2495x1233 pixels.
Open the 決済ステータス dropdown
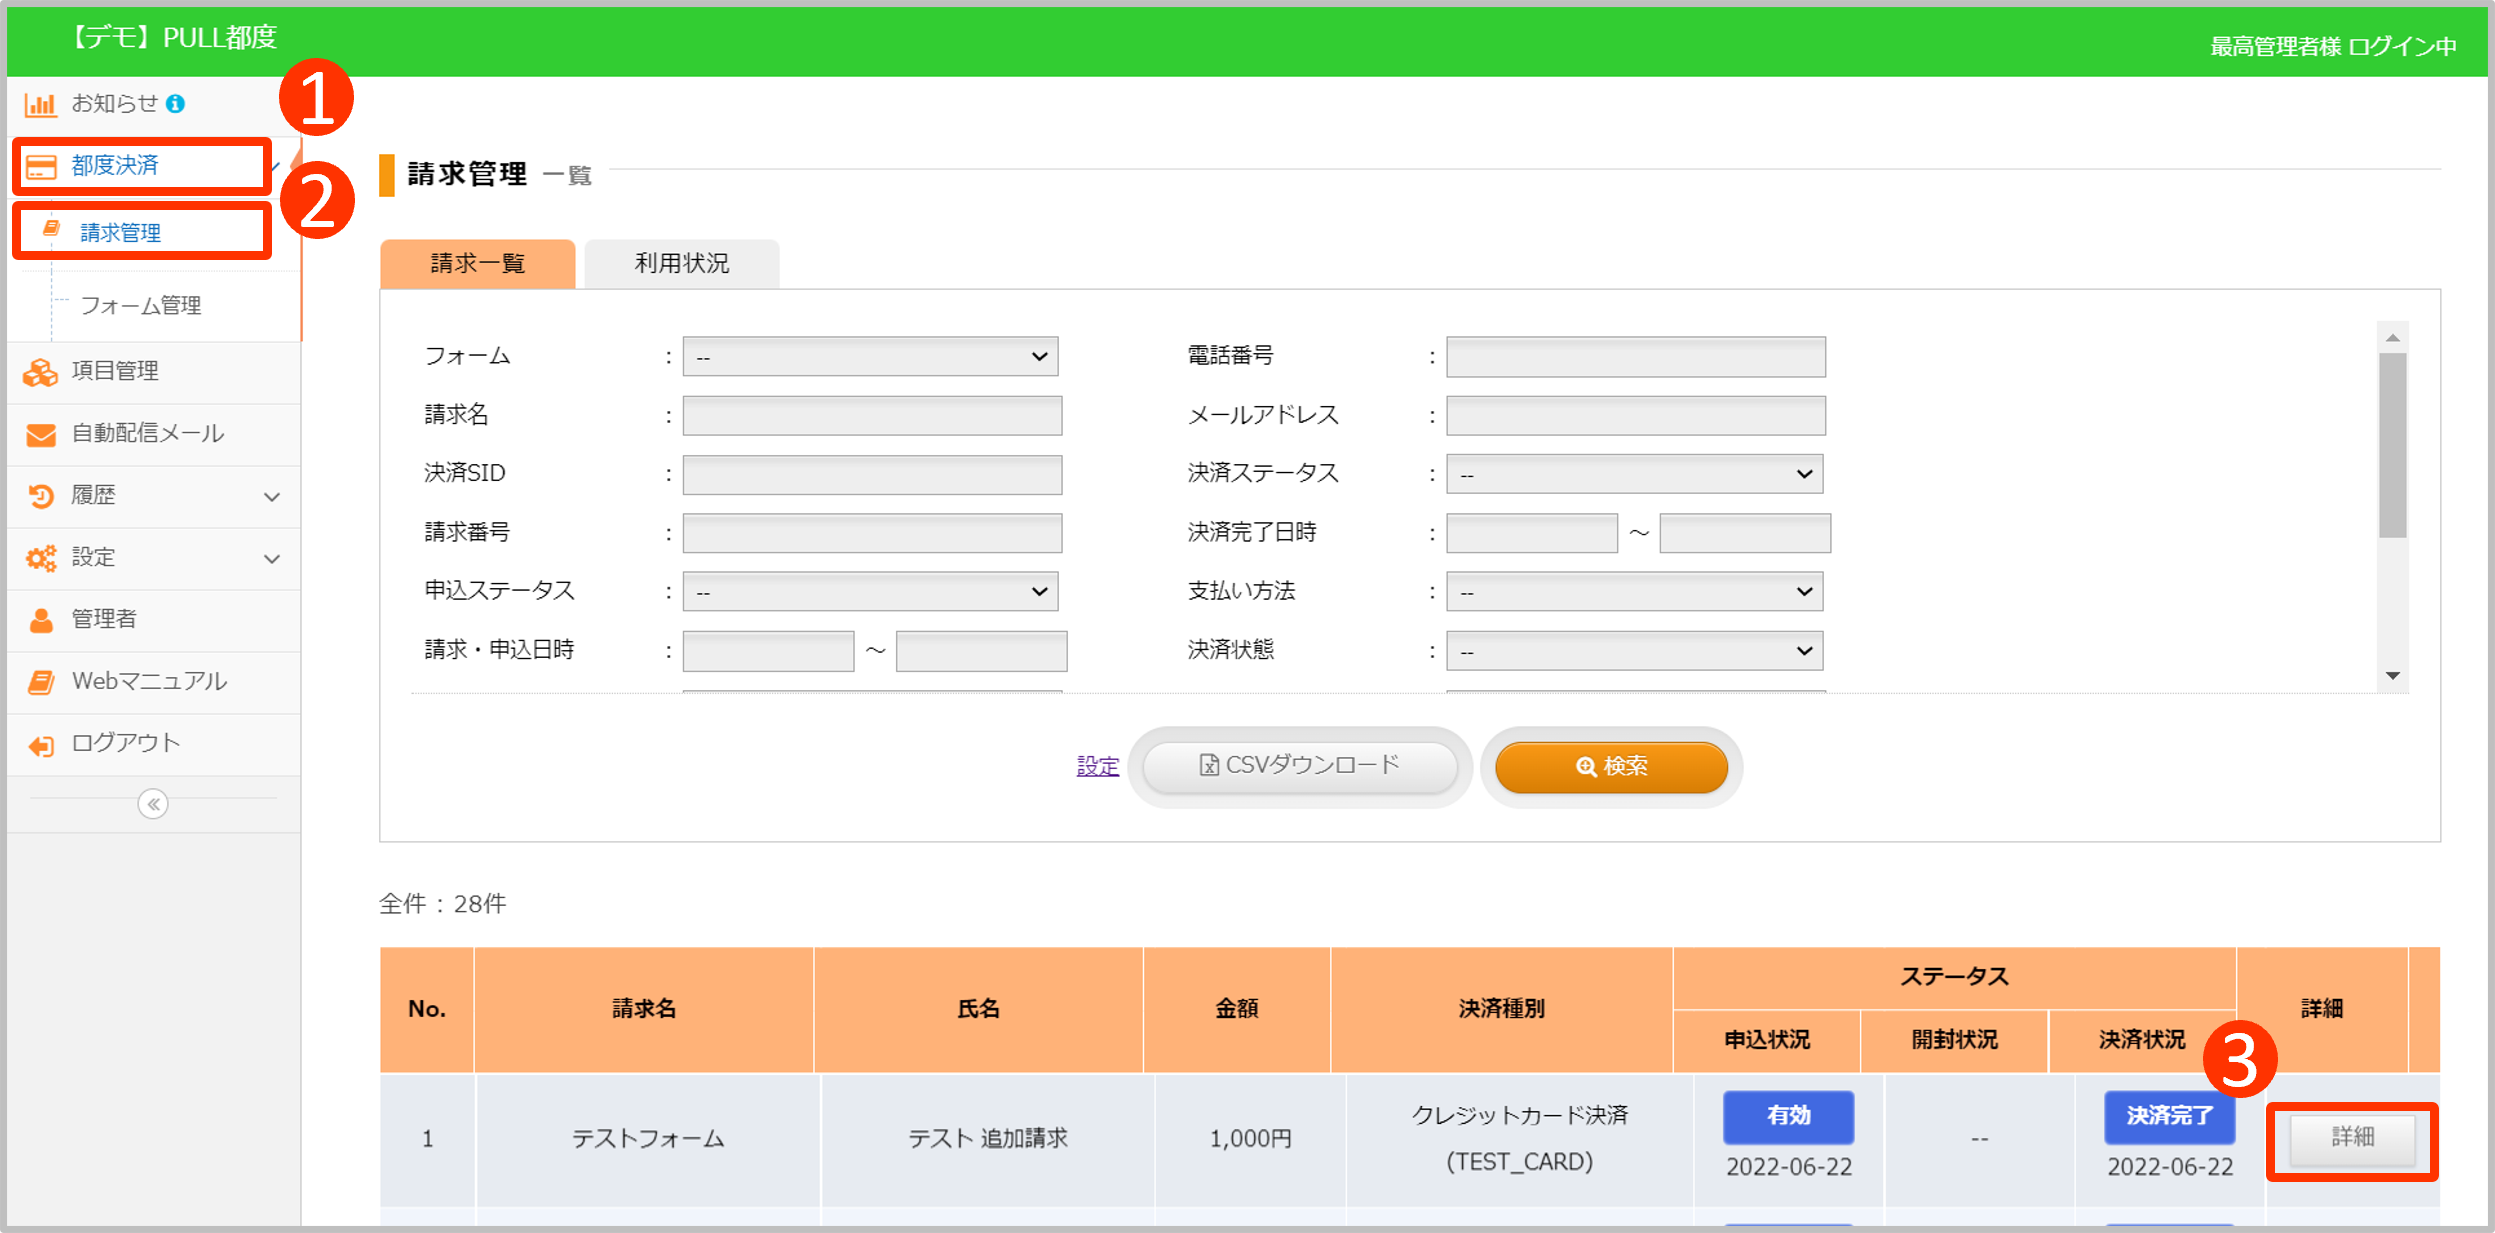click(1634, 474)
